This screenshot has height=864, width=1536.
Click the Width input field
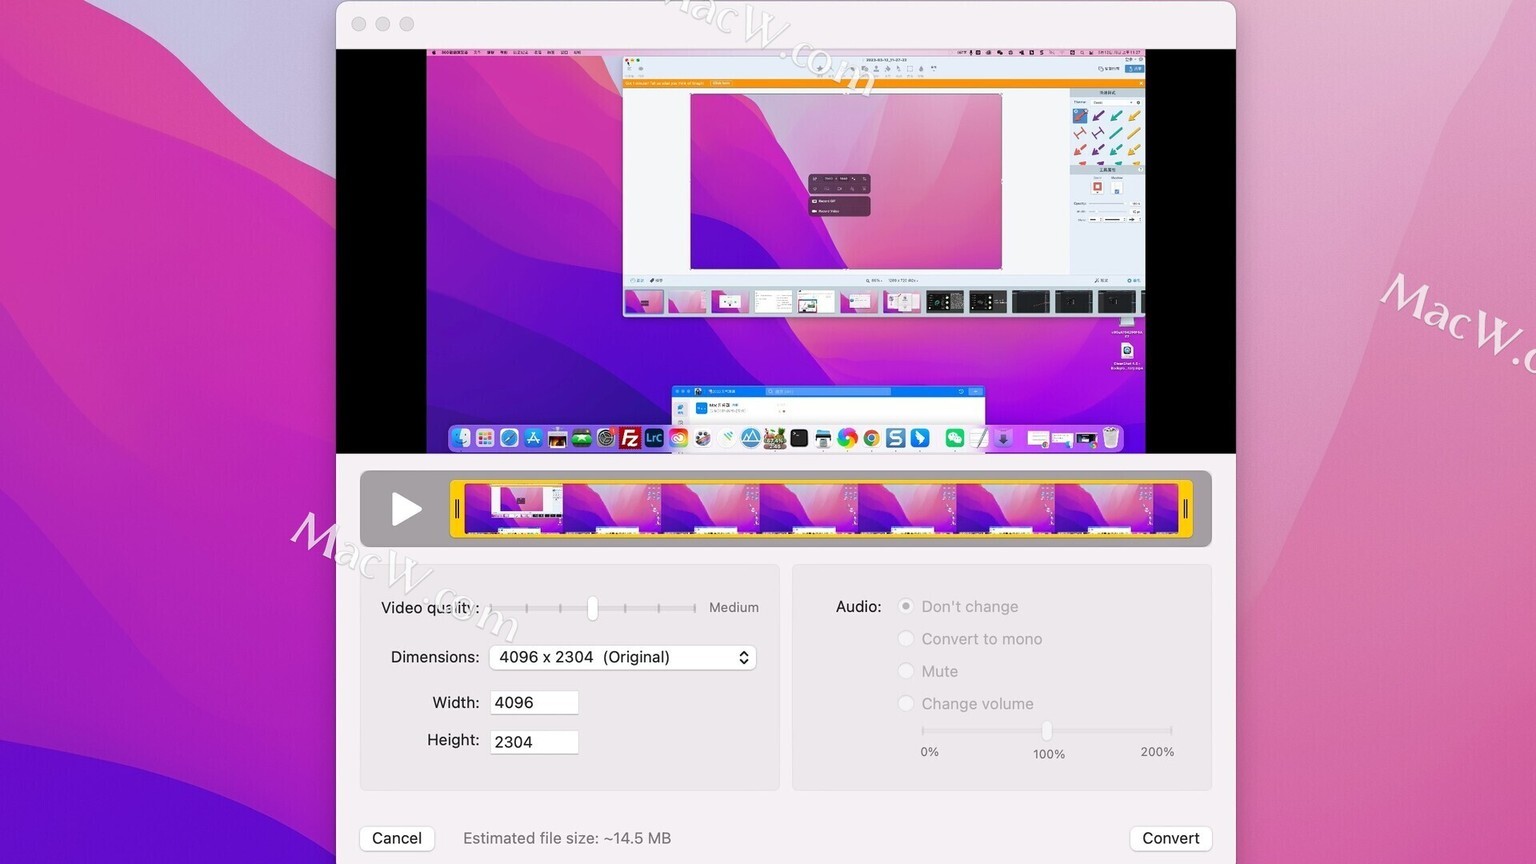[534, 702]
